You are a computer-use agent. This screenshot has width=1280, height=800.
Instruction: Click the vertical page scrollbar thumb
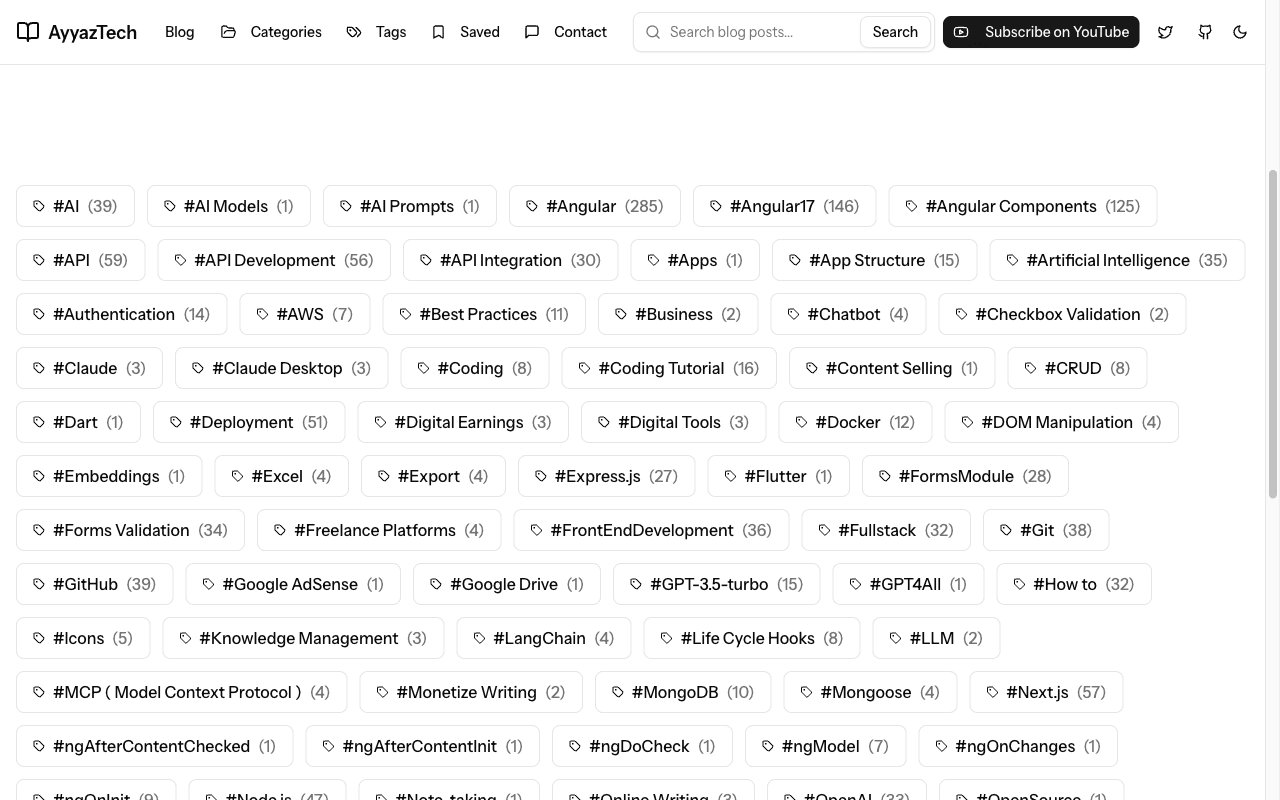coord(1273,333)
